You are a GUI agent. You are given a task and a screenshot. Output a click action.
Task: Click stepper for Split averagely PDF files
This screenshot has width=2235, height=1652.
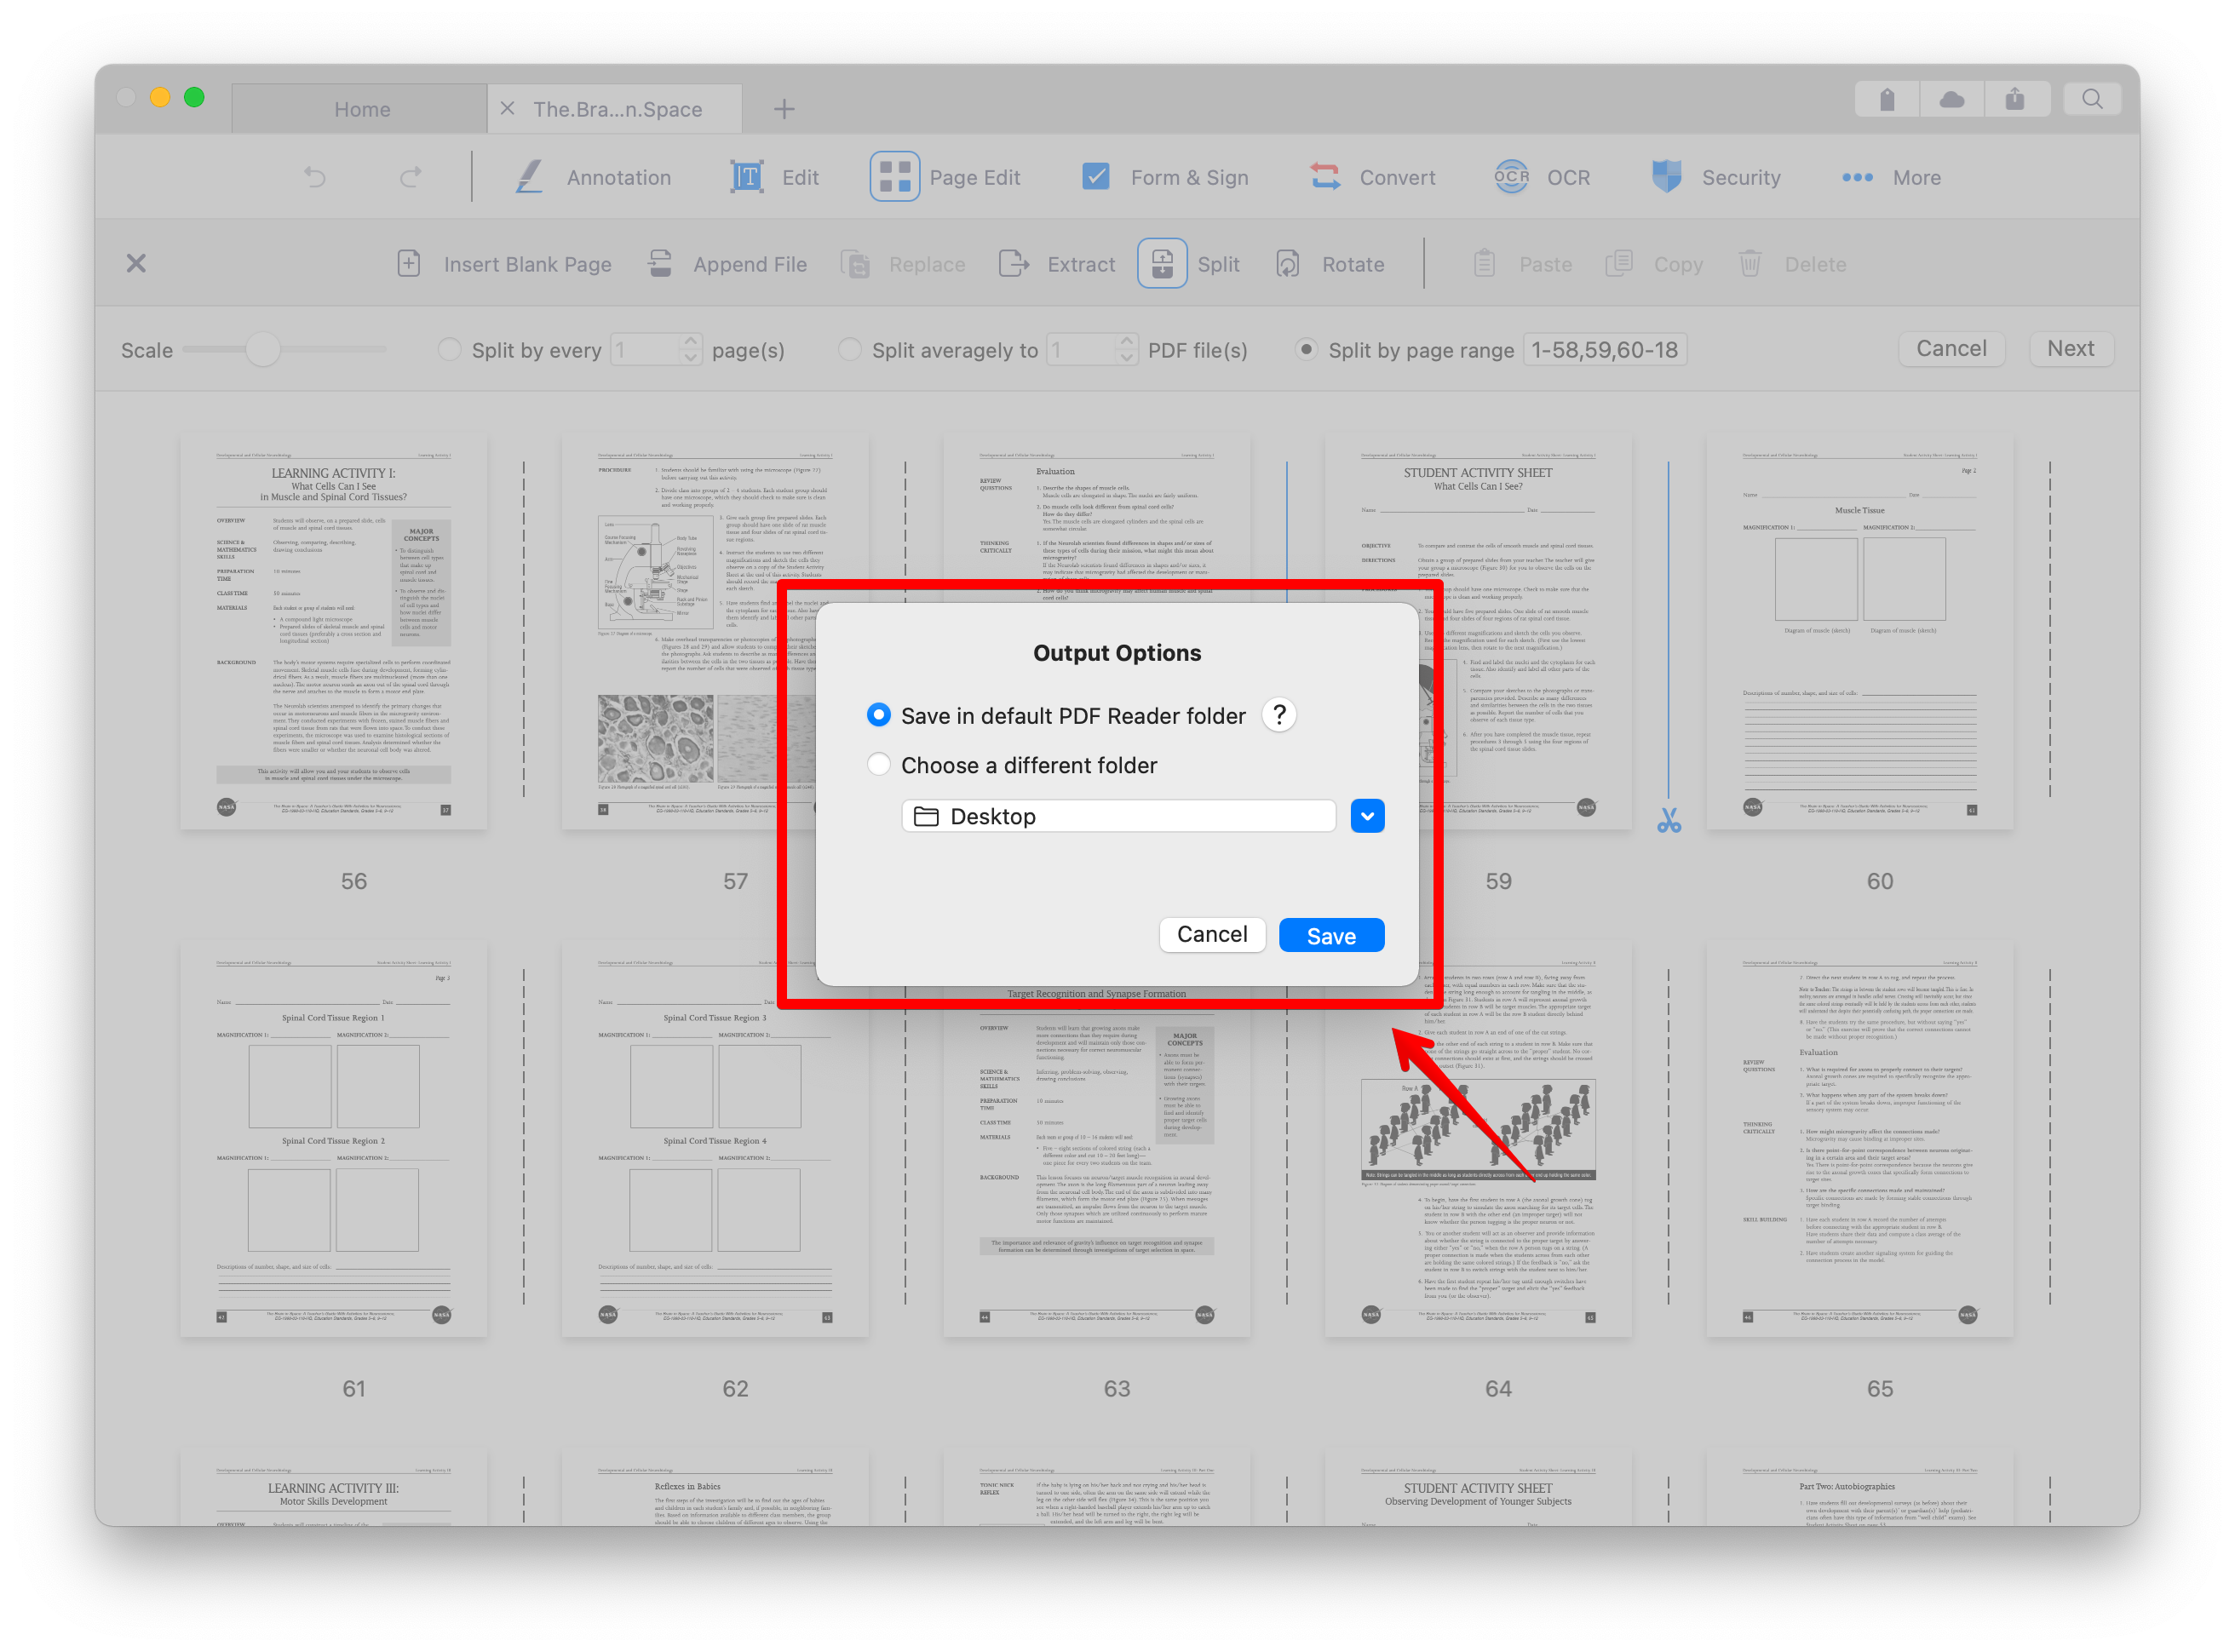click(x=1127, y=349)
